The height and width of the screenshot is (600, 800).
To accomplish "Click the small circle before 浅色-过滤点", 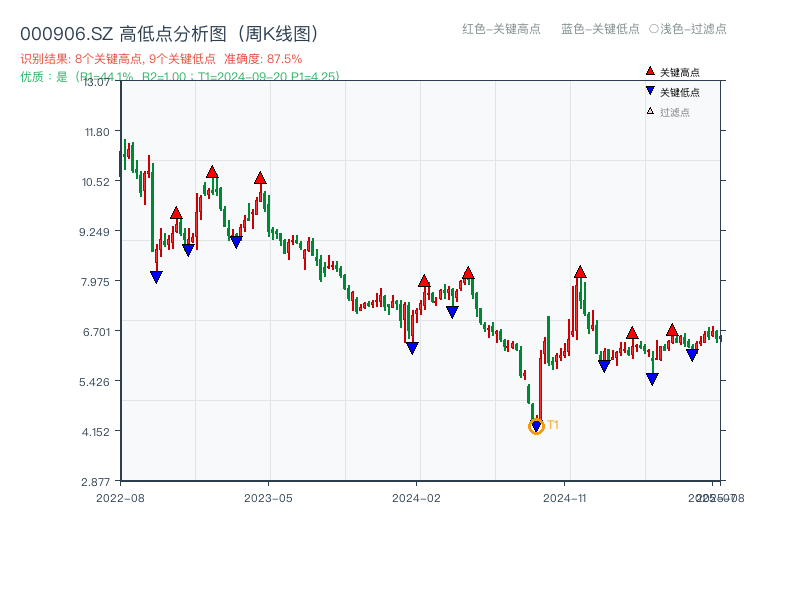I will [x=653, y=29].
